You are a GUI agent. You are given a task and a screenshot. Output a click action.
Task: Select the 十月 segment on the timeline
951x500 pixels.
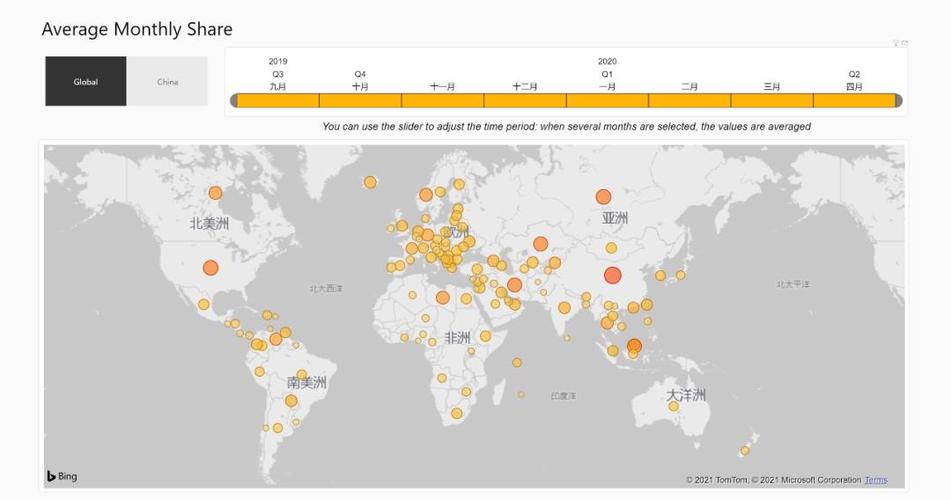360,101
